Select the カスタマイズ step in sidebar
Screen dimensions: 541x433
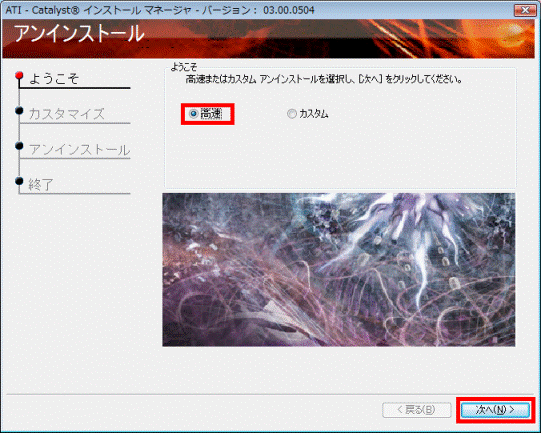tap(67, 114)
